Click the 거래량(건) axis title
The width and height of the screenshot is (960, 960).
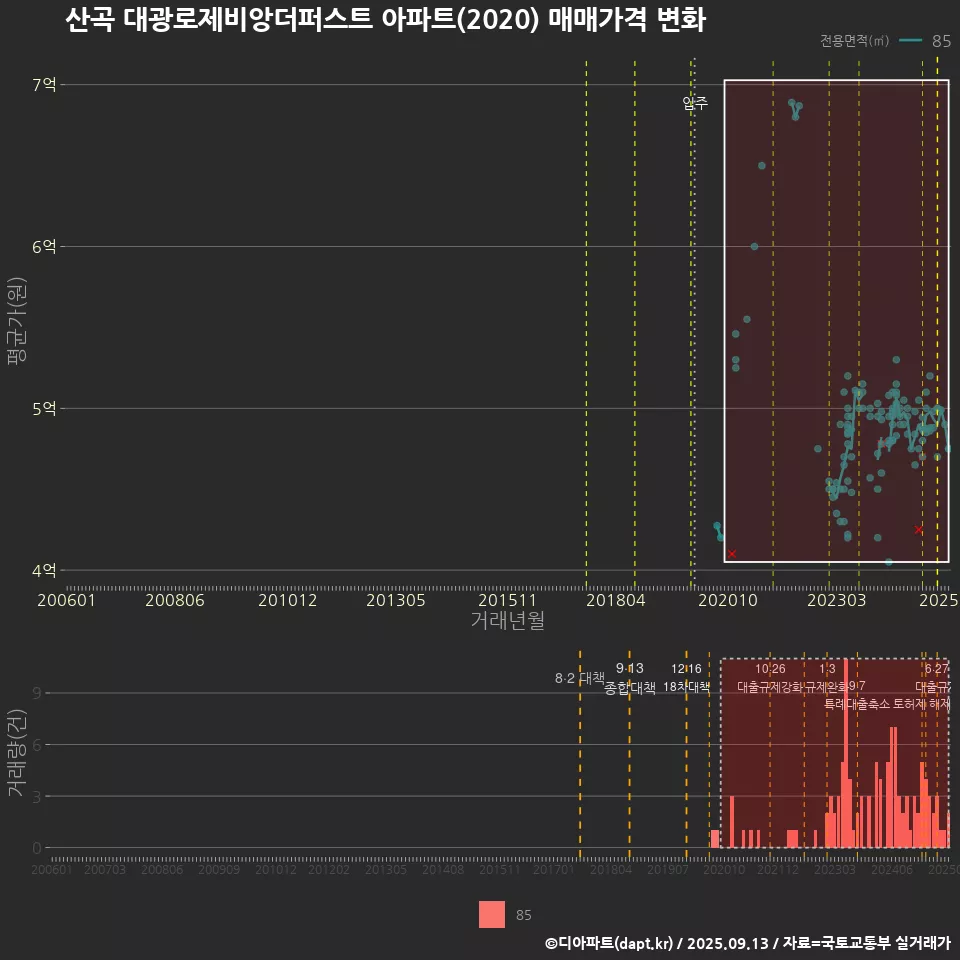[x=17, y=752]
